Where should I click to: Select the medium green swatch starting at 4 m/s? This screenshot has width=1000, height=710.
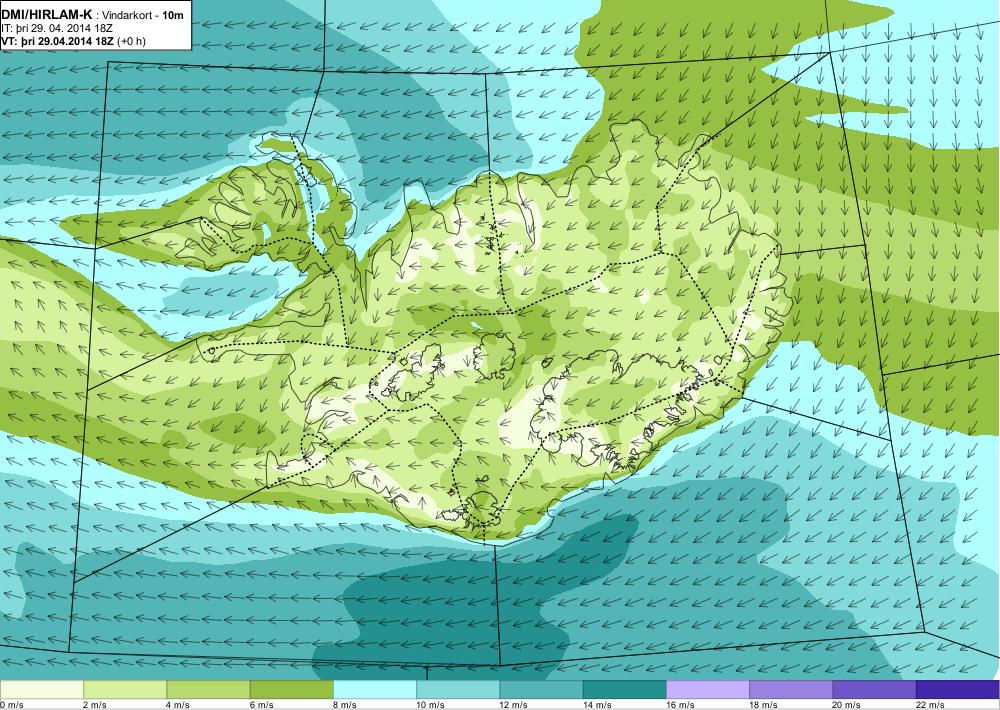click(209, 690)
